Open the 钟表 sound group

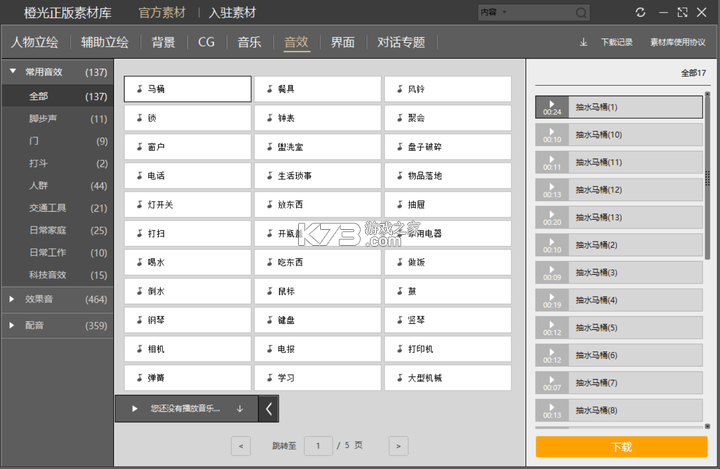point(318,118)
